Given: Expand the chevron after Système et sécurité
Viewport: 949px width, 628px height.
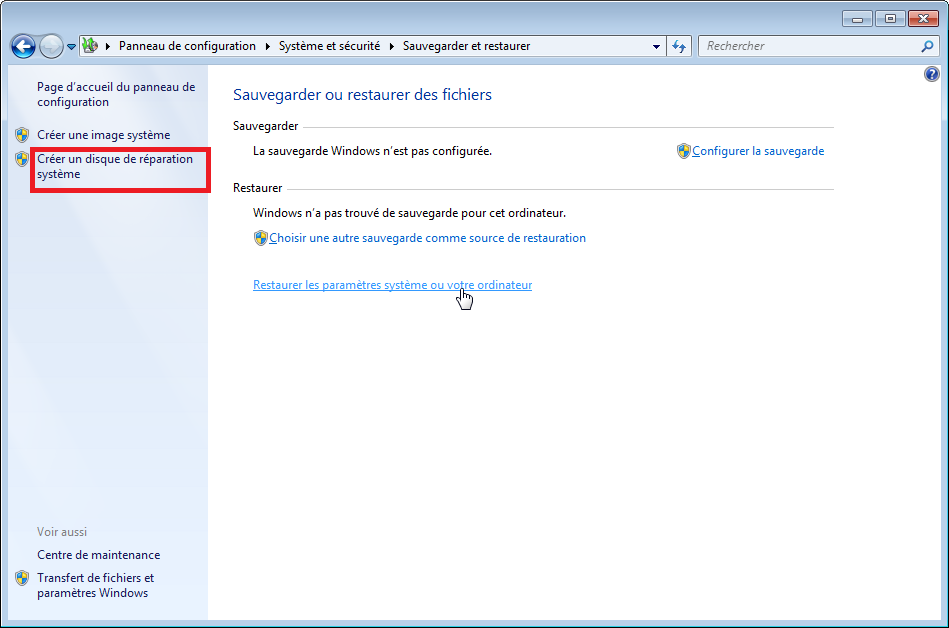Looking at the screenshot, I should 392,46.
